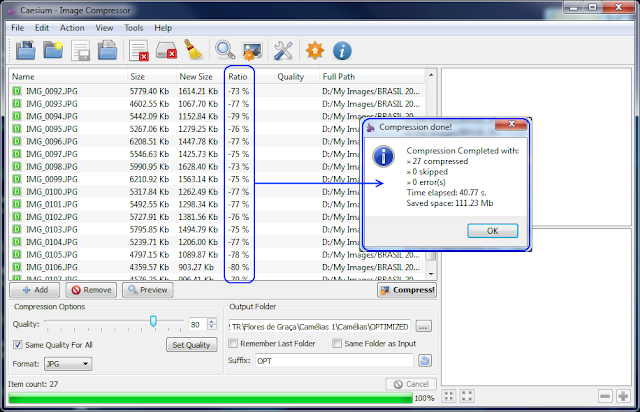Screen dimensions: 640x412
Task: Click the Compress! button
Action: coord(407,290)
